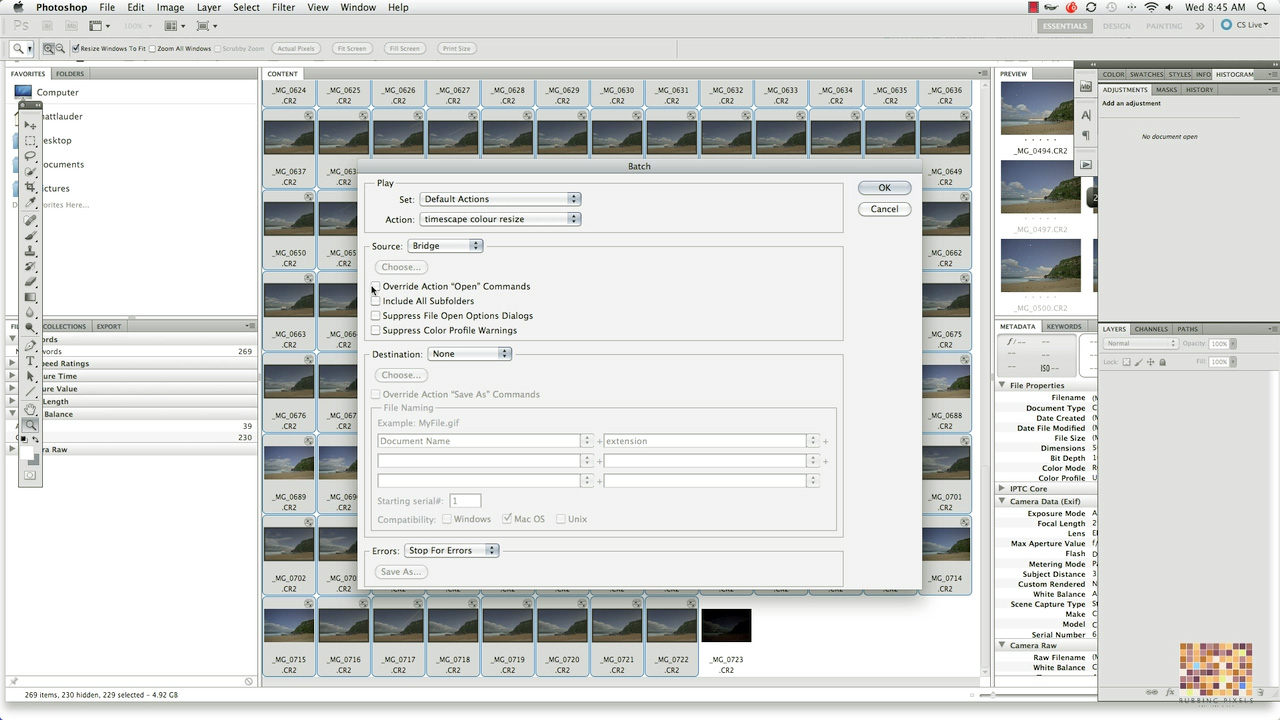Open the Filter menu
Screen dimensions: 1280x720
(x=283, y=7)
